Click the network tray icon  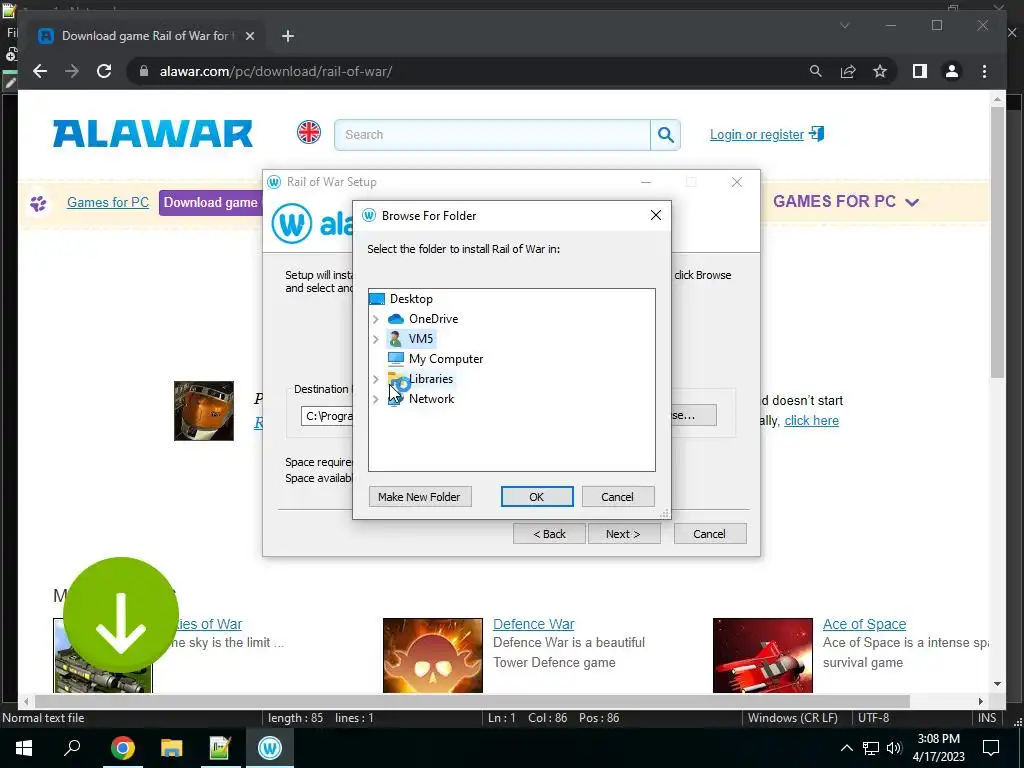tap(871, 748)
